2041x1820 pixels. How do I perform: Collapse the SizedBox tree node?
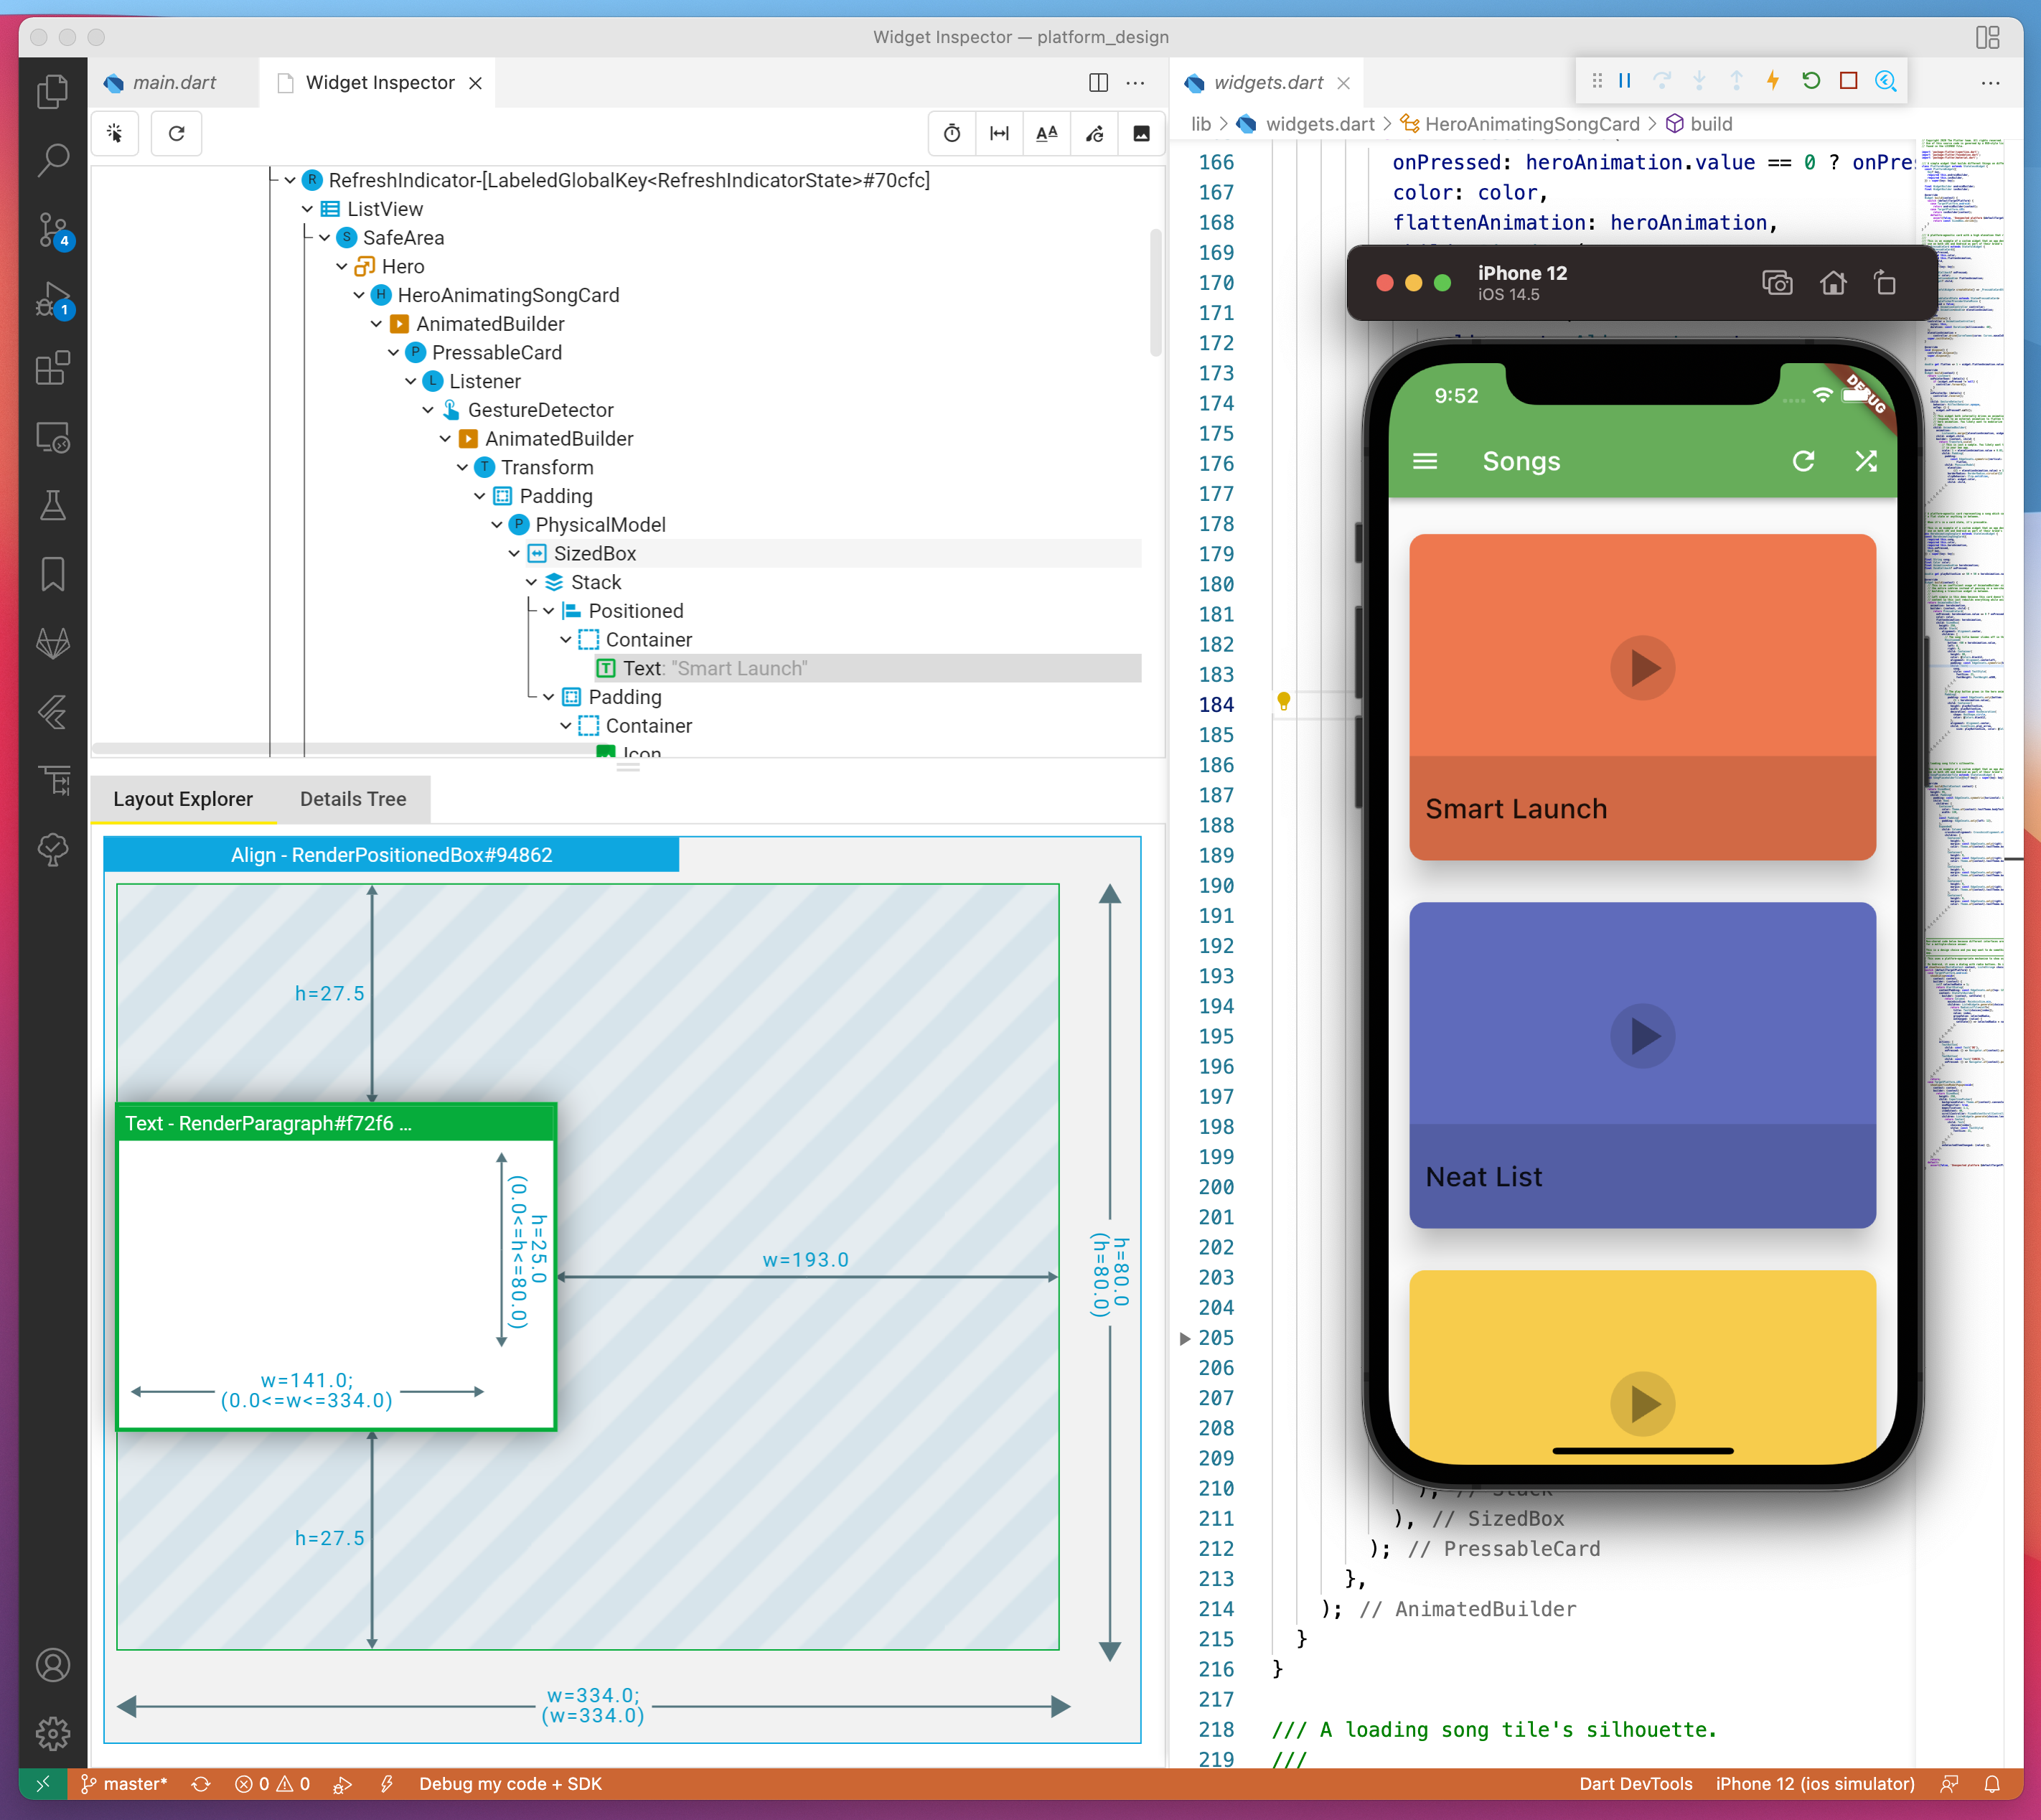[514, 553]
